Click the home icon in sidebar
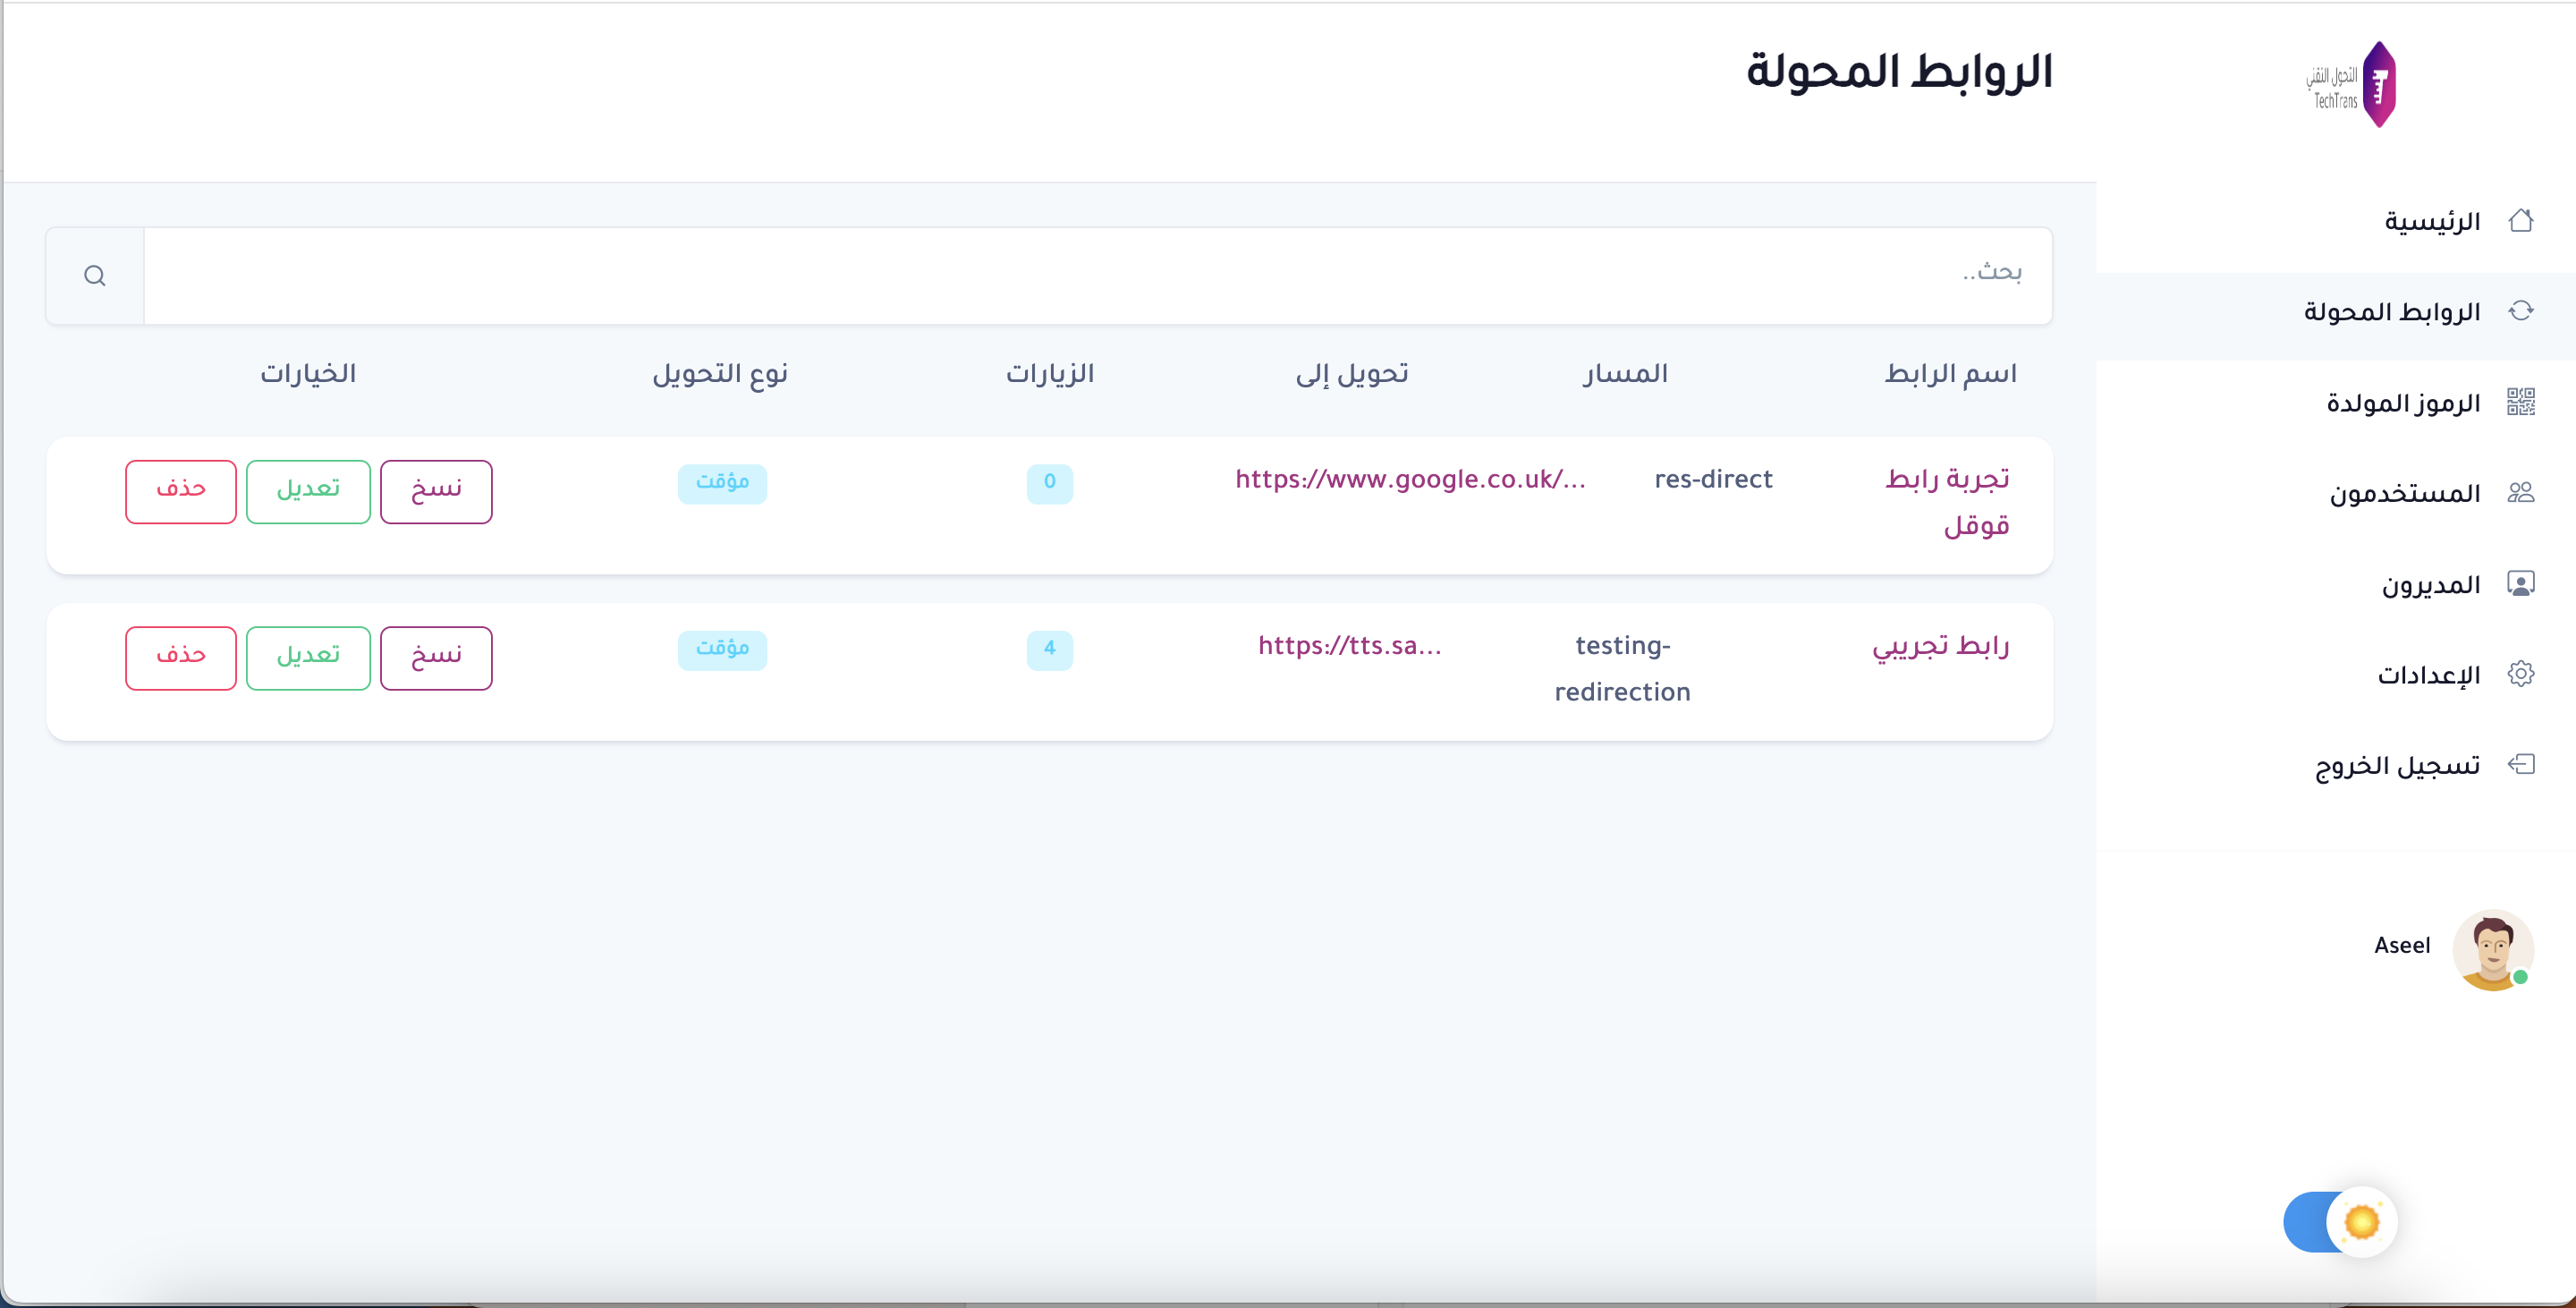The image size is (2576, 1308). [2520, 221]
